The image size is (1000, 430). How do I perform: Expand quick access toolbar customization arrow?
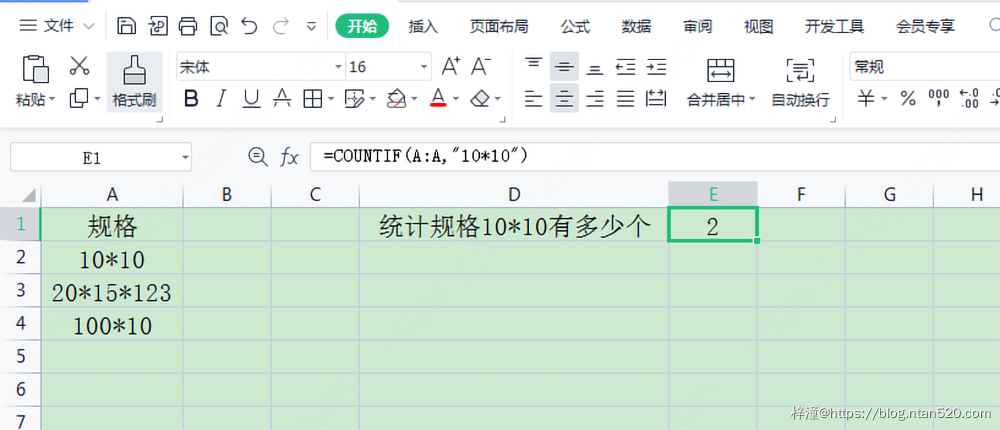311,27
